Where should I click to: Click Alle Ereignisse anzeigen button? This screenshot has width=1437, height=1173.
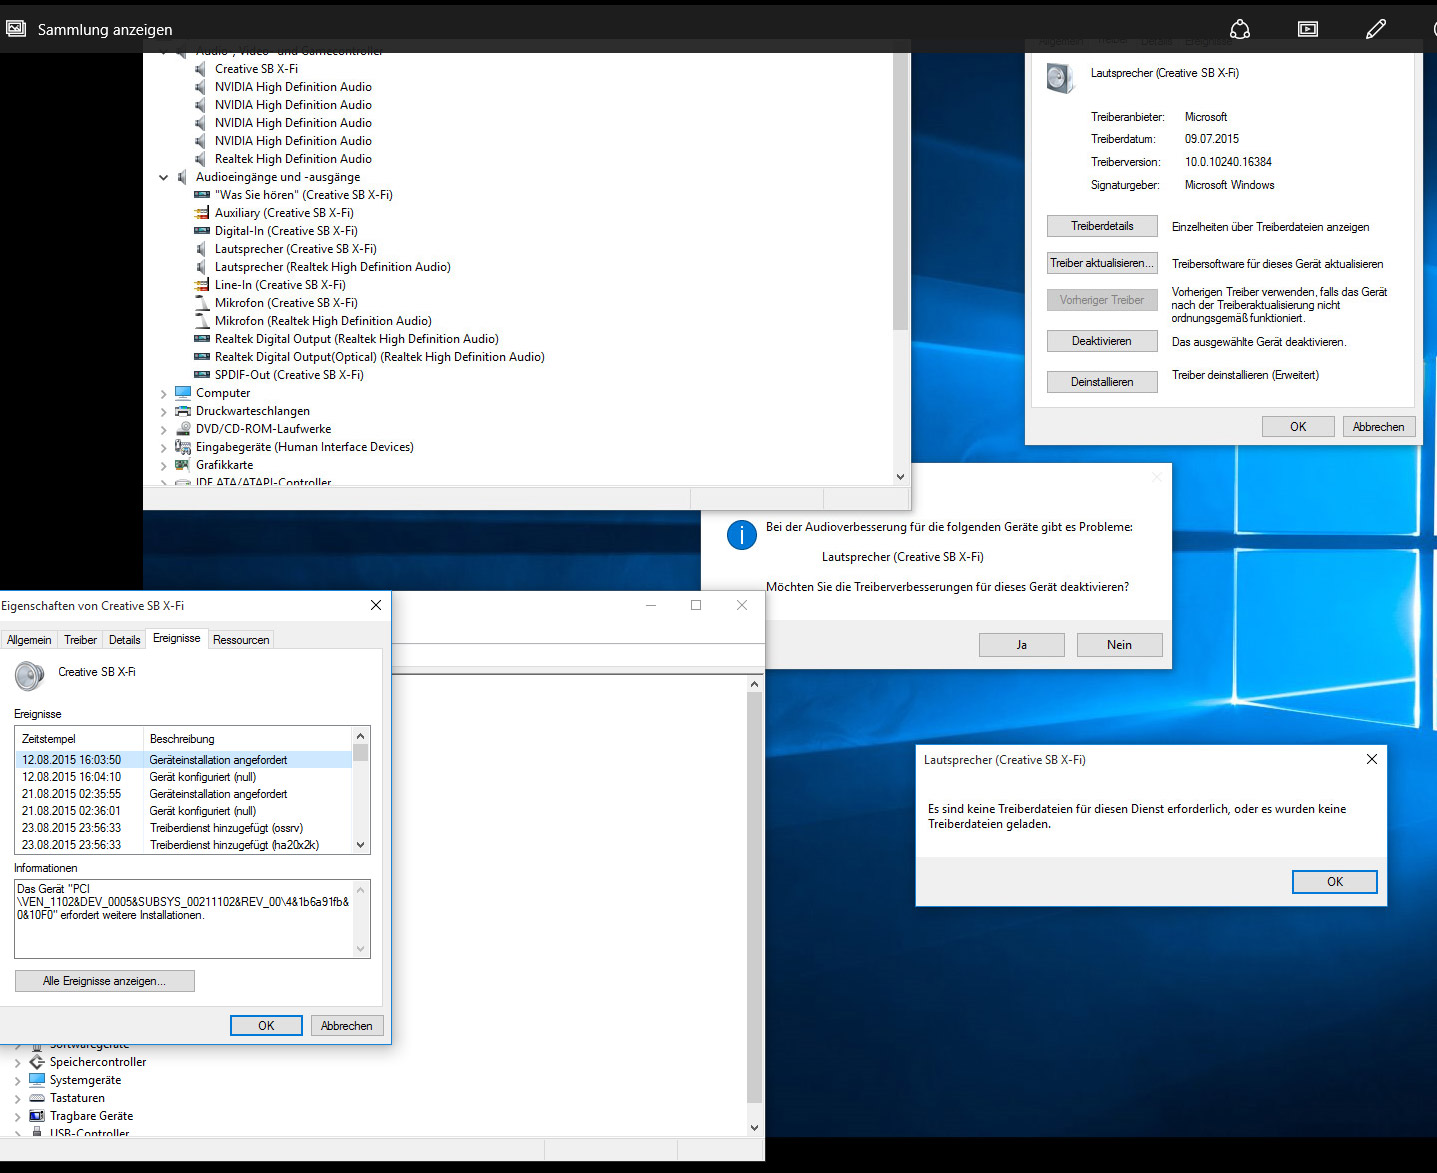click(104, 981)
